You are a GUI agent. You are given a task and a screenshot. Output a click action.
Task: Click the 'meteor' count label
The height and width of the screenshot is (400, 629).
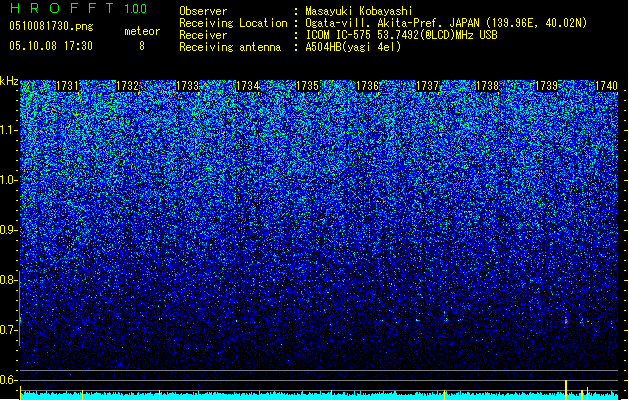click(142, 31)
